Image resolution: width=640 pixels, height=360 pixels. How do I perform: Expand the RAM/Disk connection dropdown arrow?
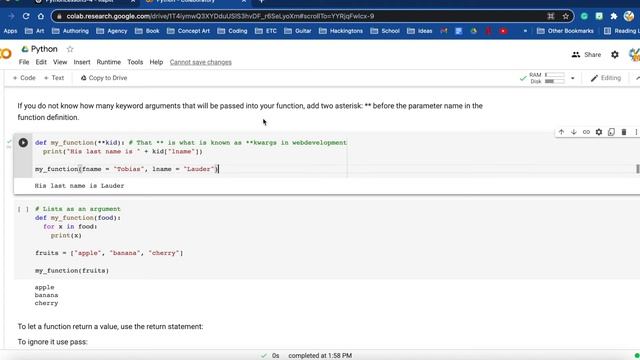tap(573, 78)
